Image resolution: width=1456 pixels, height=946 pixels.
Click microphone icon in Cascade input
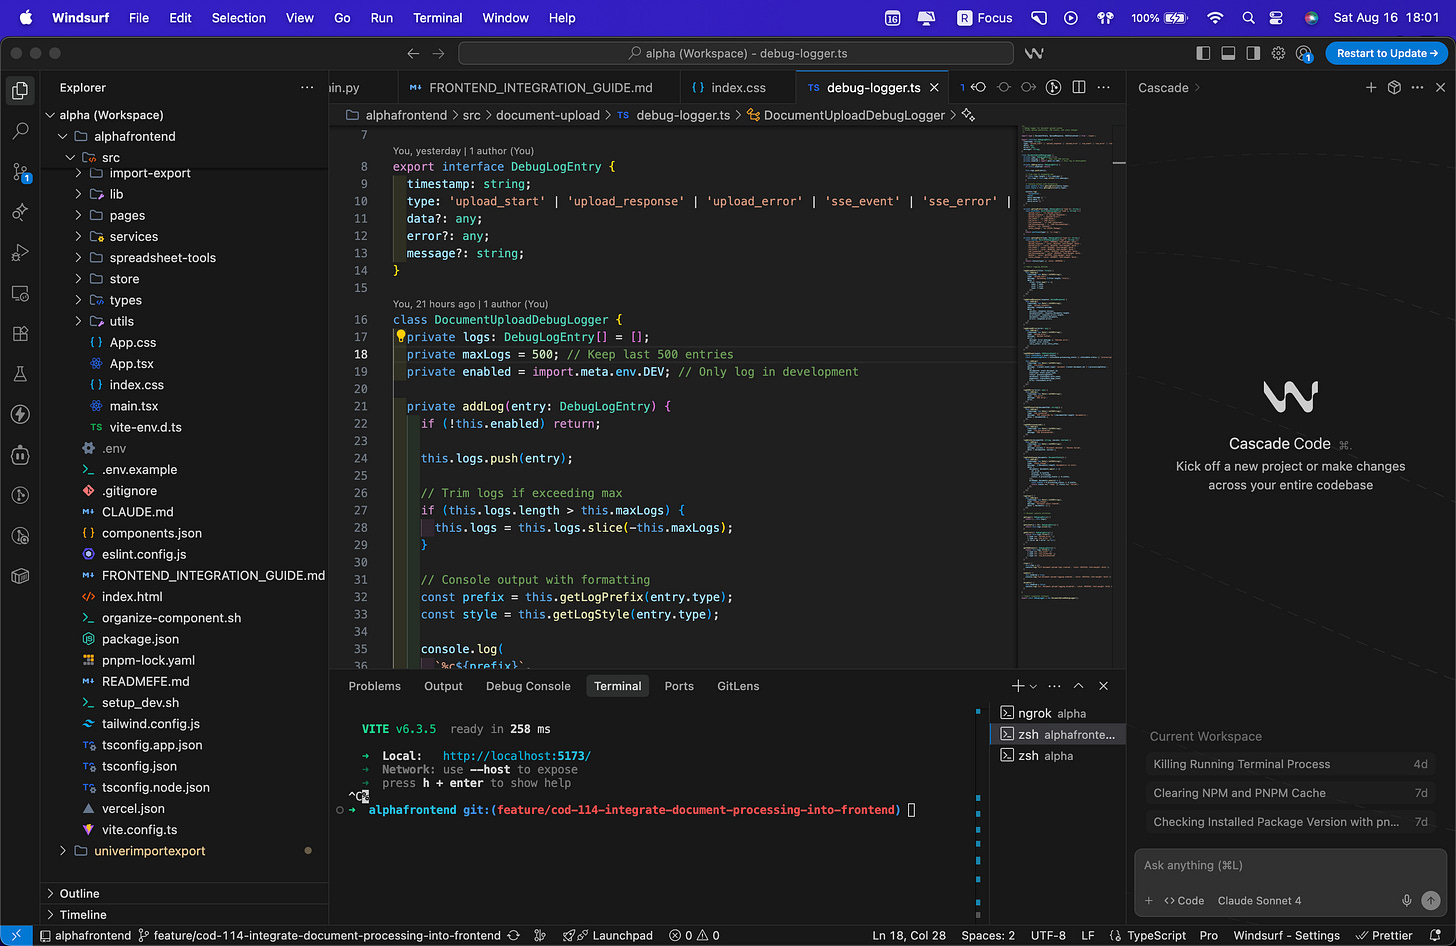[x=1406, y=900]
